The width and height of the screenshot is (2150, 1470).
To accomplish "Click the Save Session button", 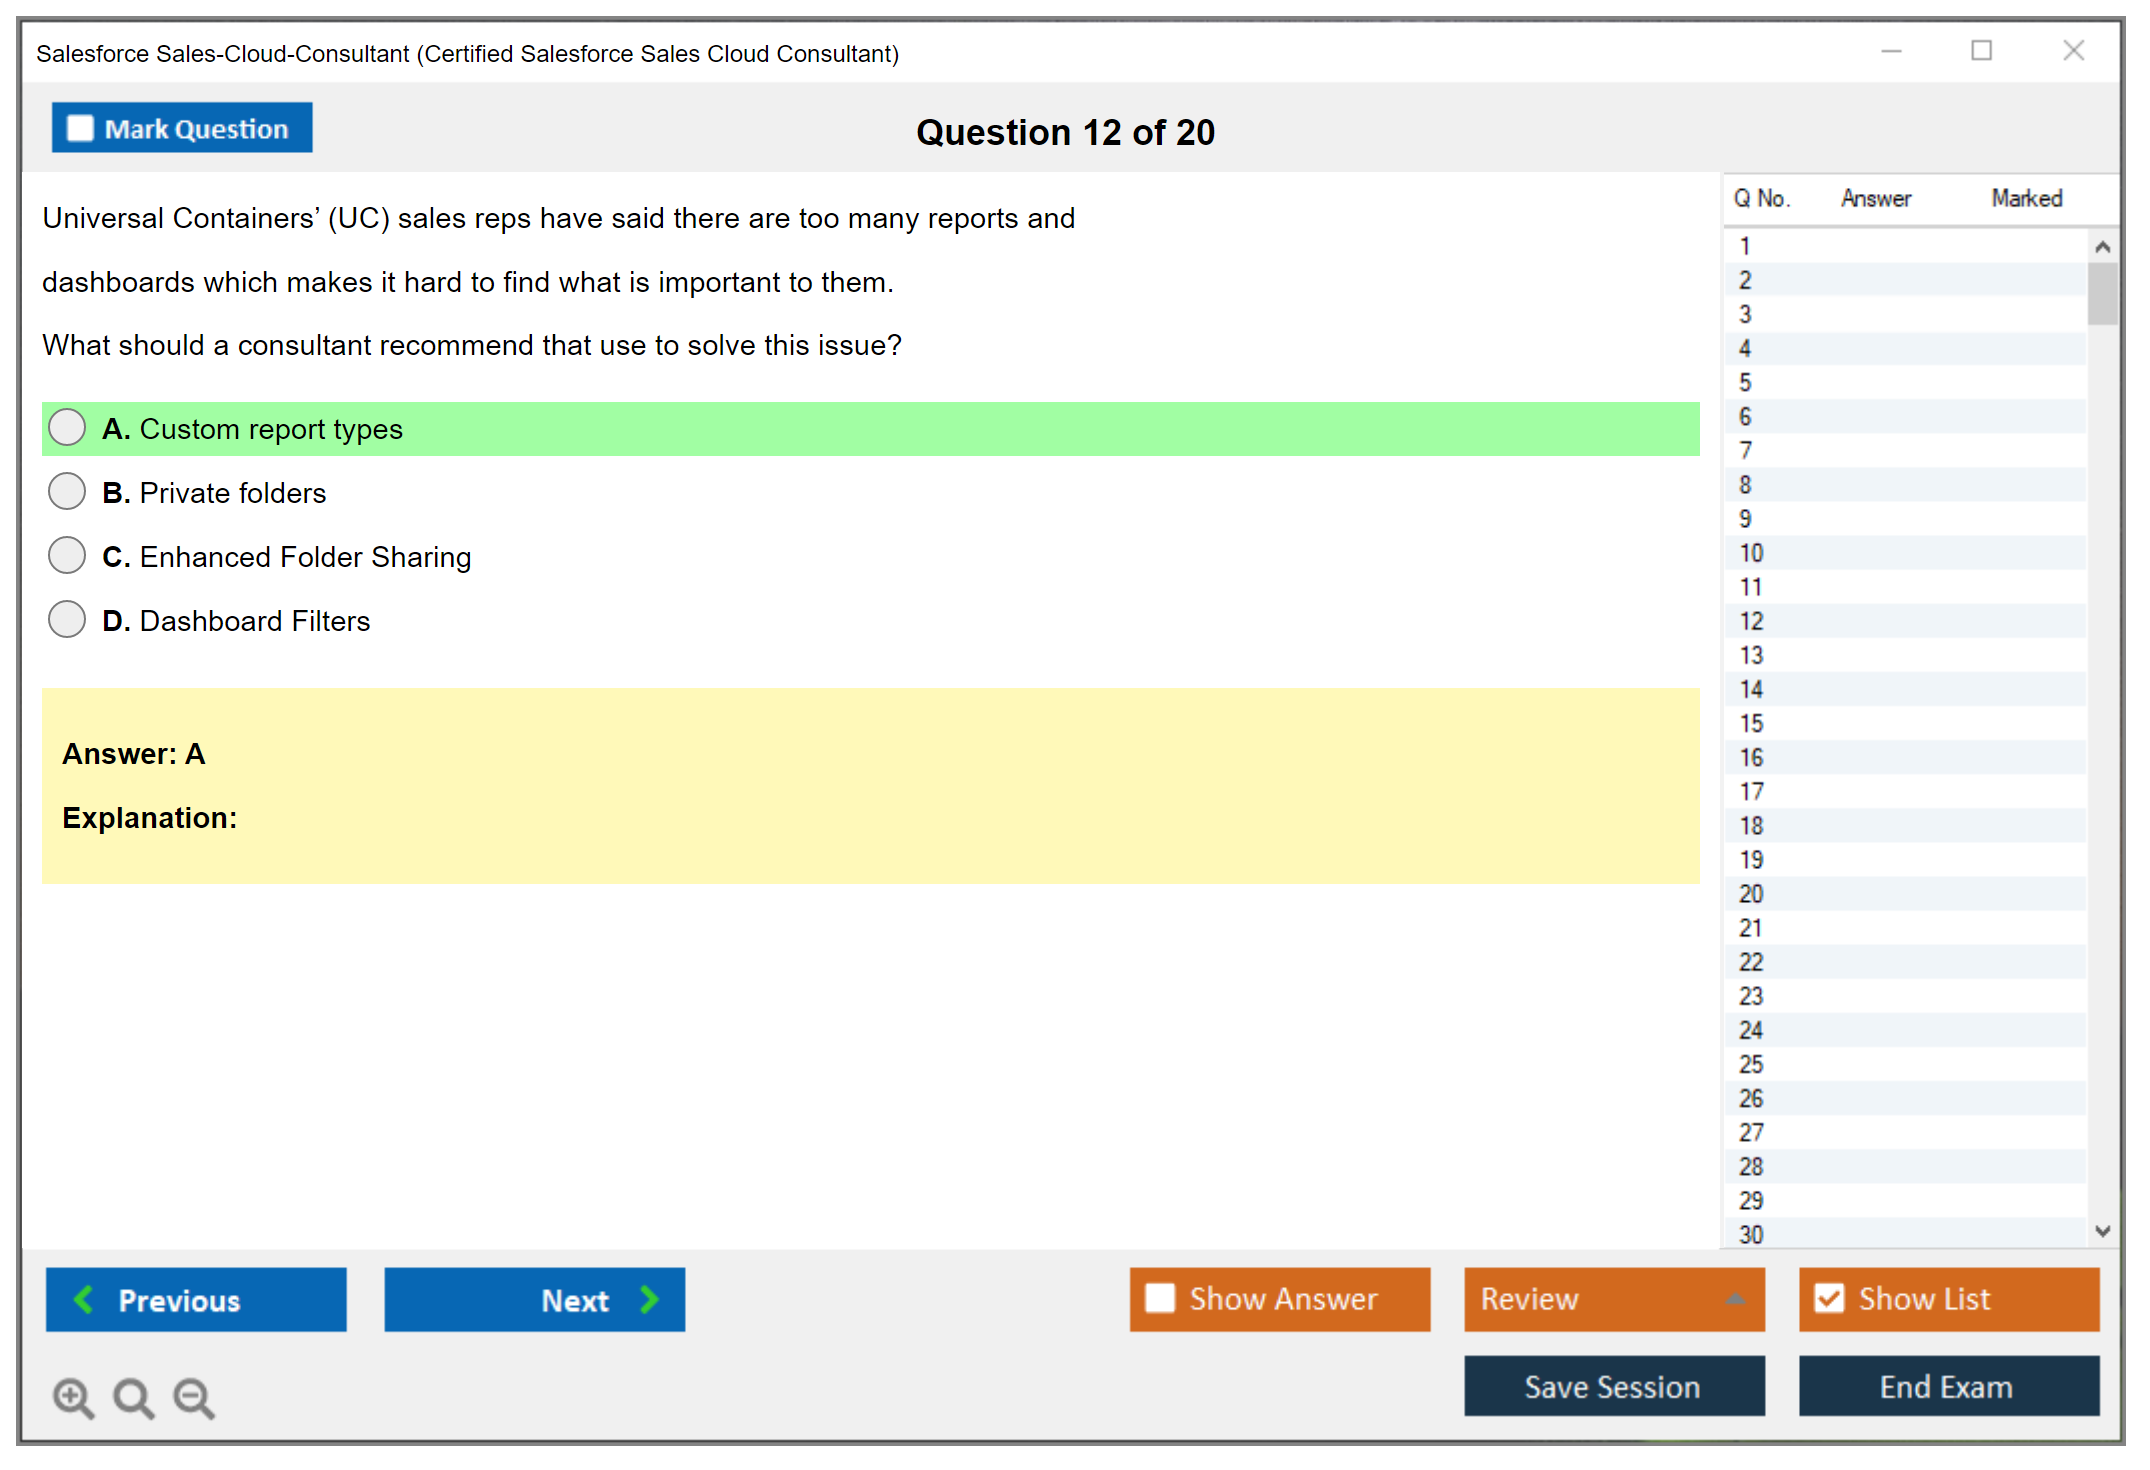I will [x=1613, y=1386].
